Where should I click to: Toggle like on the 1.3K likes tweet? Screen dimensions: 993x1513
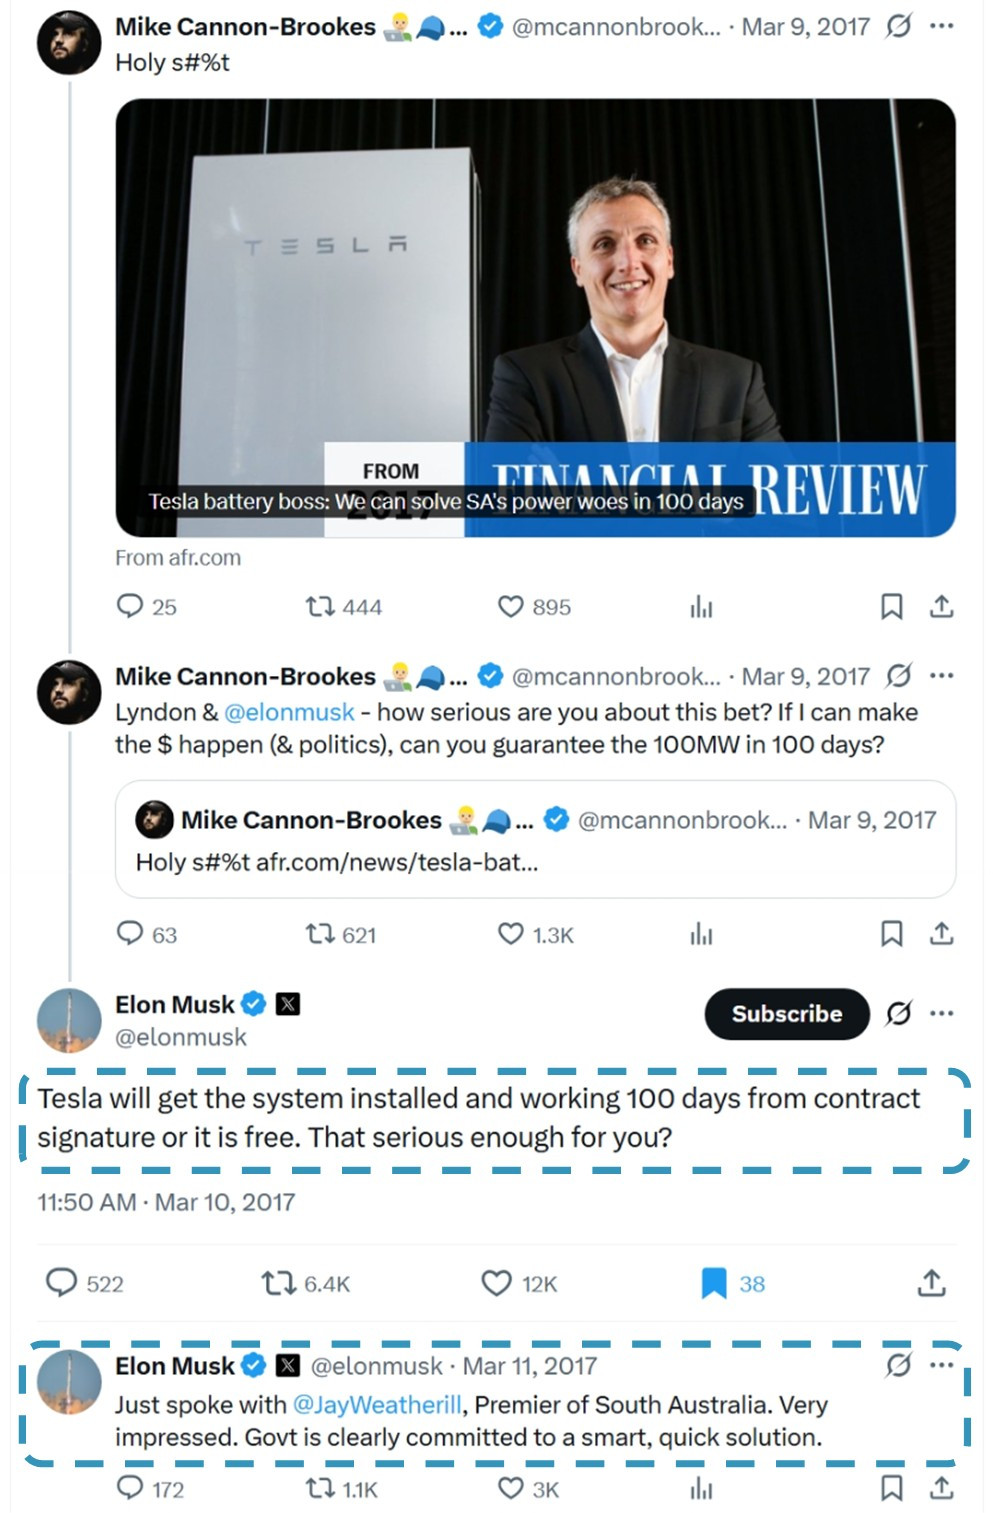pos(510,934)
